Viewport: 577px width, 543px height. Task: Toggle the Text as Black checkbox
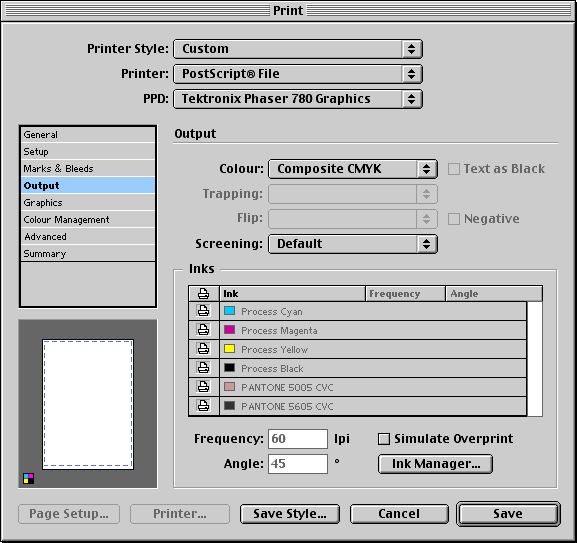454,169
